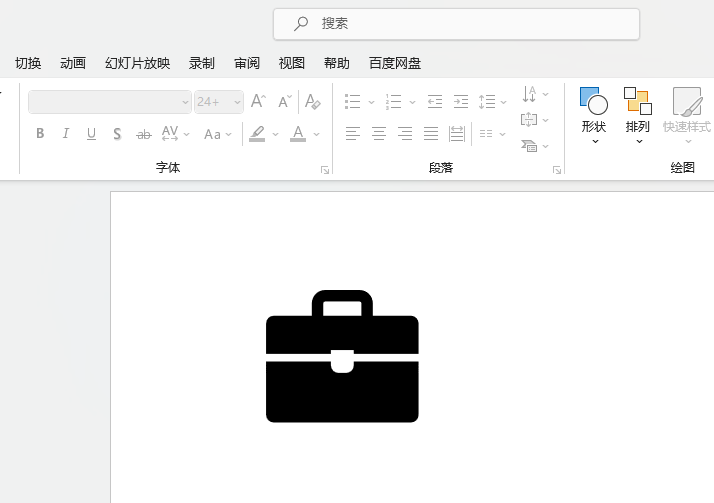Toggle strikethrough formatting
This screenshot has width=714, height=503.
143,134
